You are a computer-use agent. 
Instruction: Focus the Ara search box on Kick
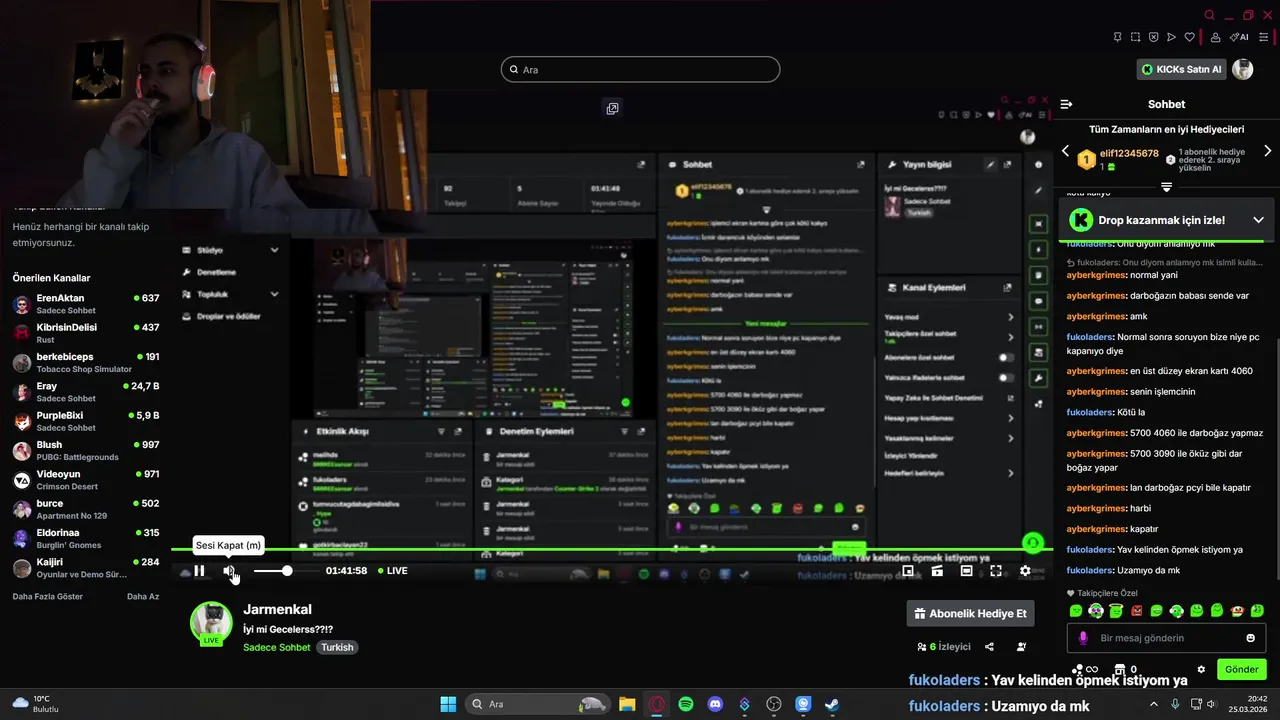(640, 69)
